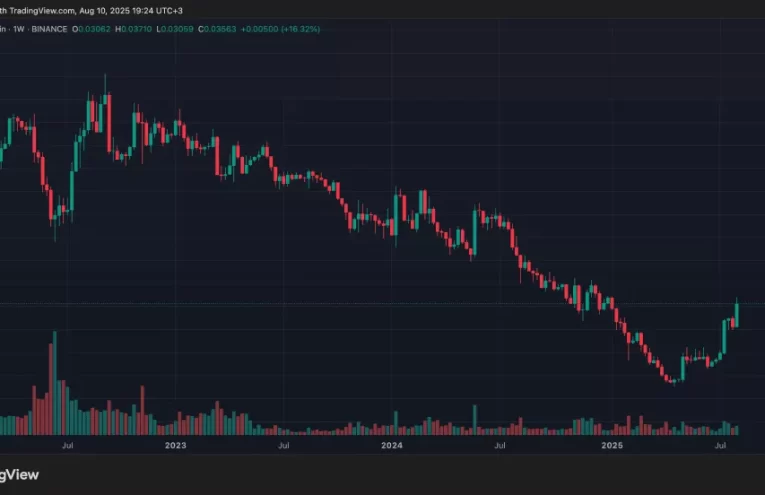The image size is (765, 495).
Task: Click the '2024' time axis label
Action: click(392, 445)
